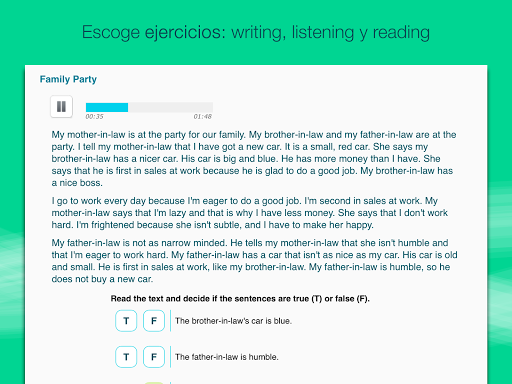
Task: Click the paragraph starting "My father-in-law is not"
Action: click(254, 261)
